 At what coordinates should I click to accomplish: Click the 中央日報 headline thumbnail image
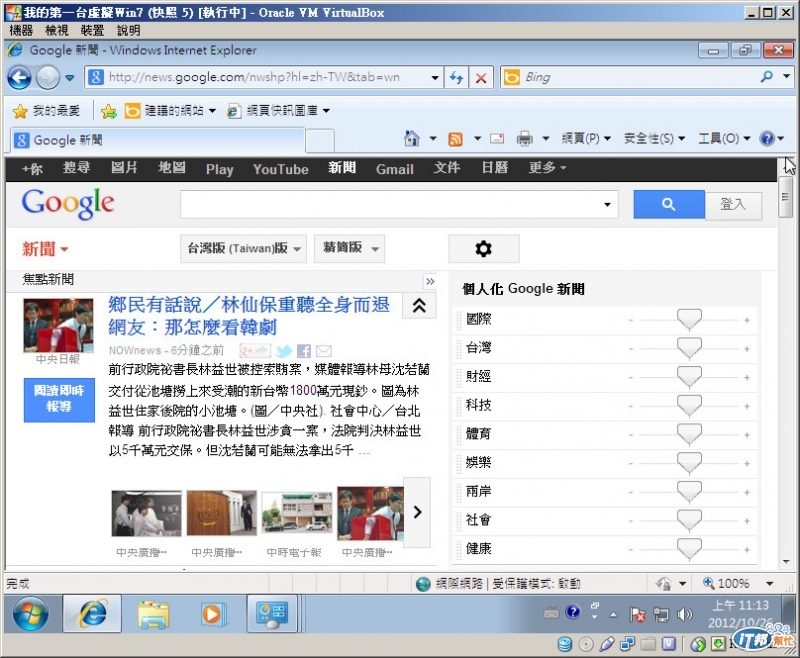58,325
